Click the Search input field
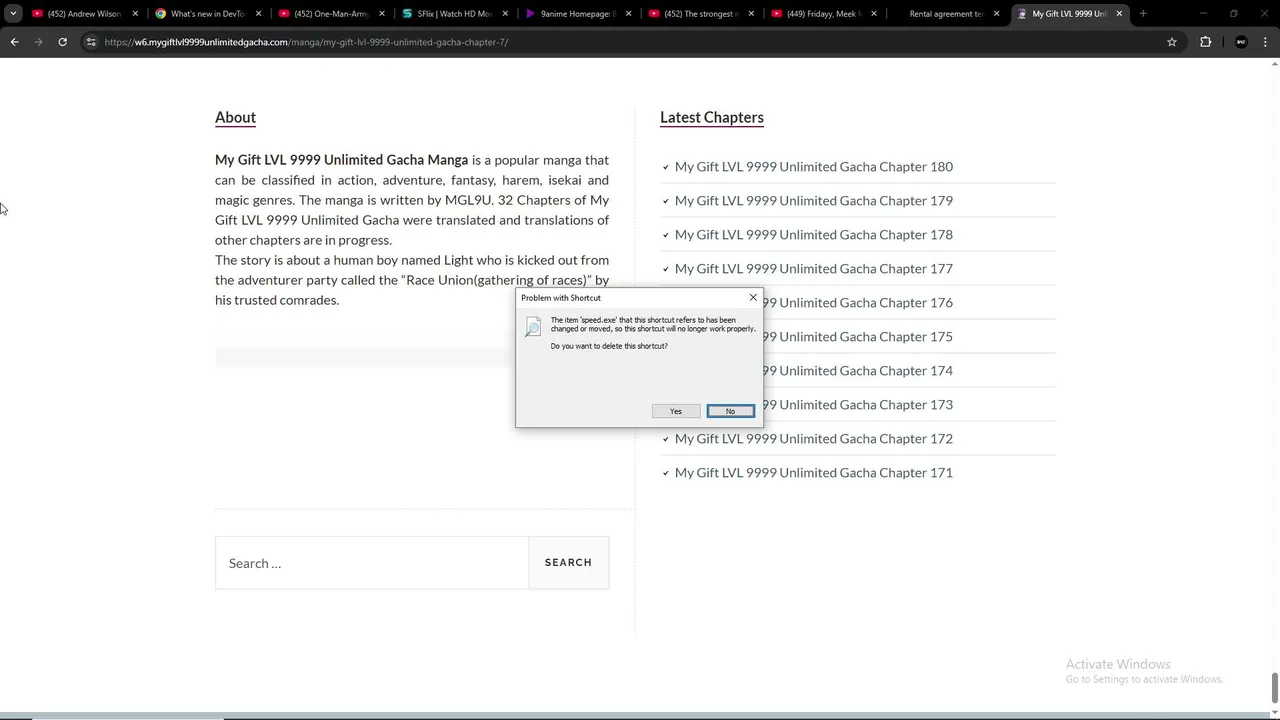Viewport: 1280px width, 720px height. (372, 563)
